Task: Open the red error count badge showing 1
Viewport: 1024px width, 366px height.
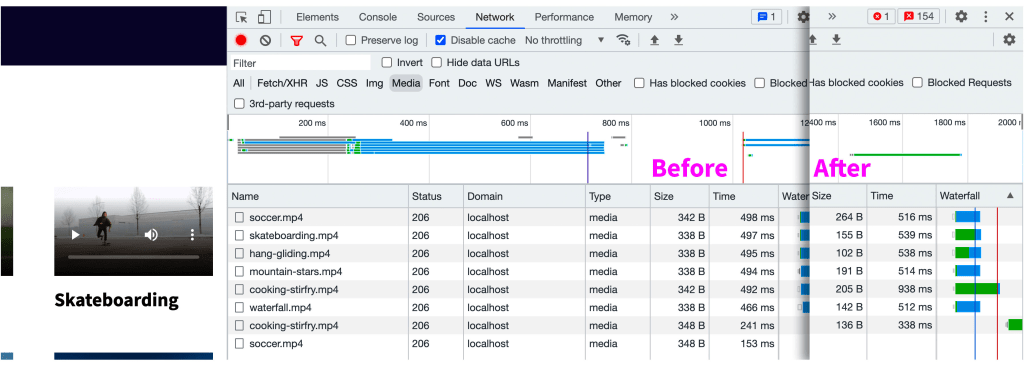Action: pos(881,16)
